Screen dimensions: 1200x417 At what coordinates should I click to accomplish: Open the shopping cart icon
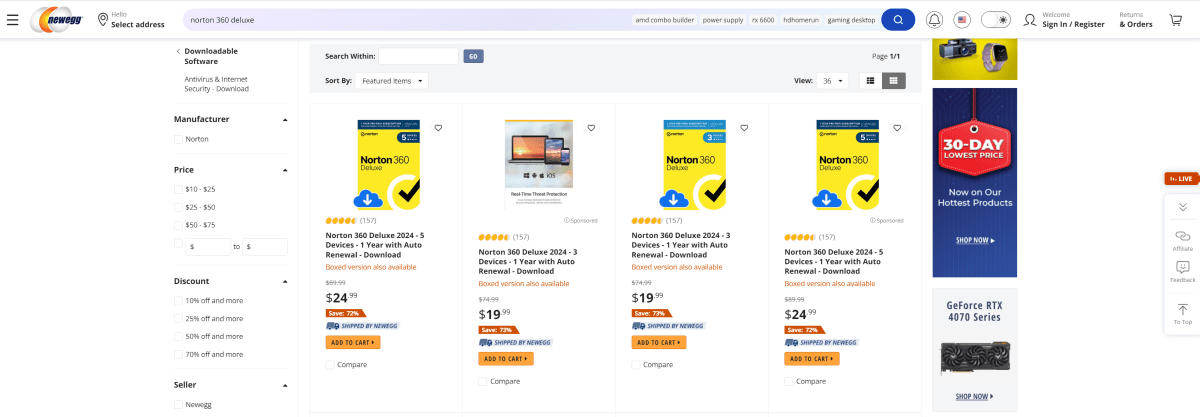pos(1175,20)
